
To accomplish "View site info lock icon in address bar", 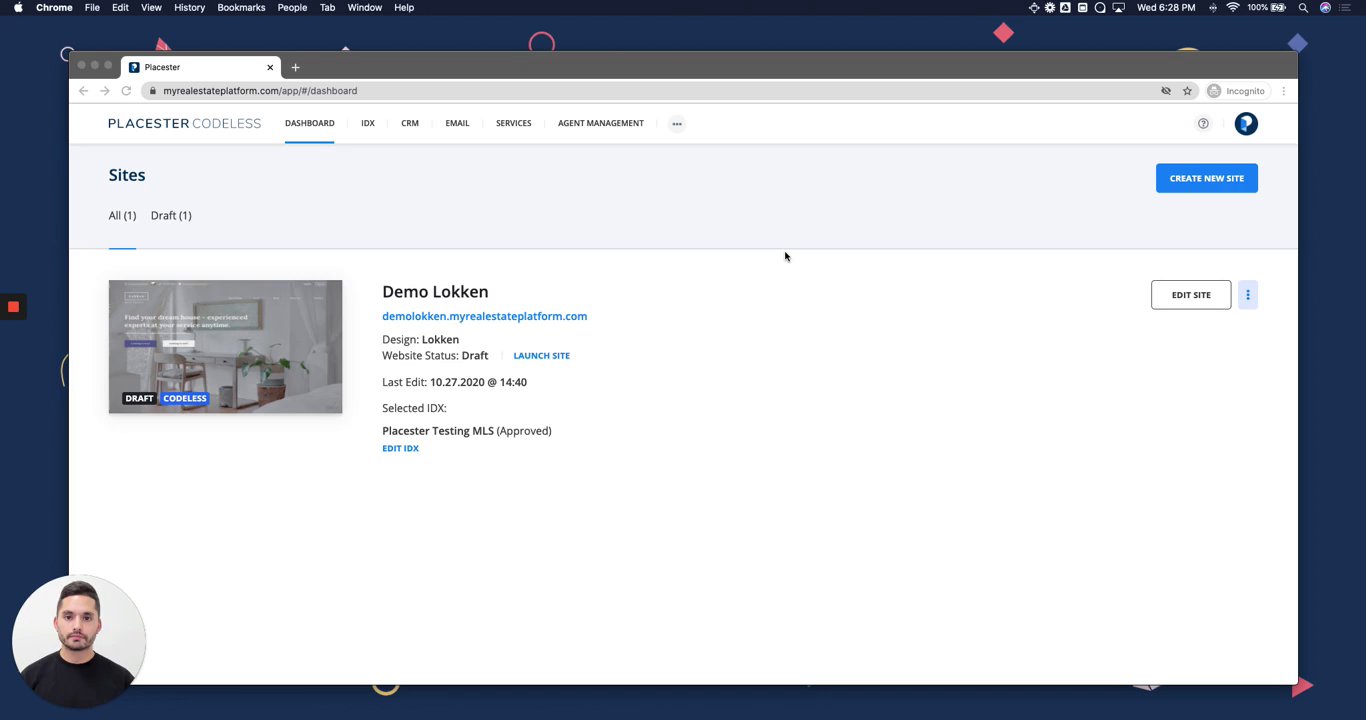I will click(x=152, y=91).
